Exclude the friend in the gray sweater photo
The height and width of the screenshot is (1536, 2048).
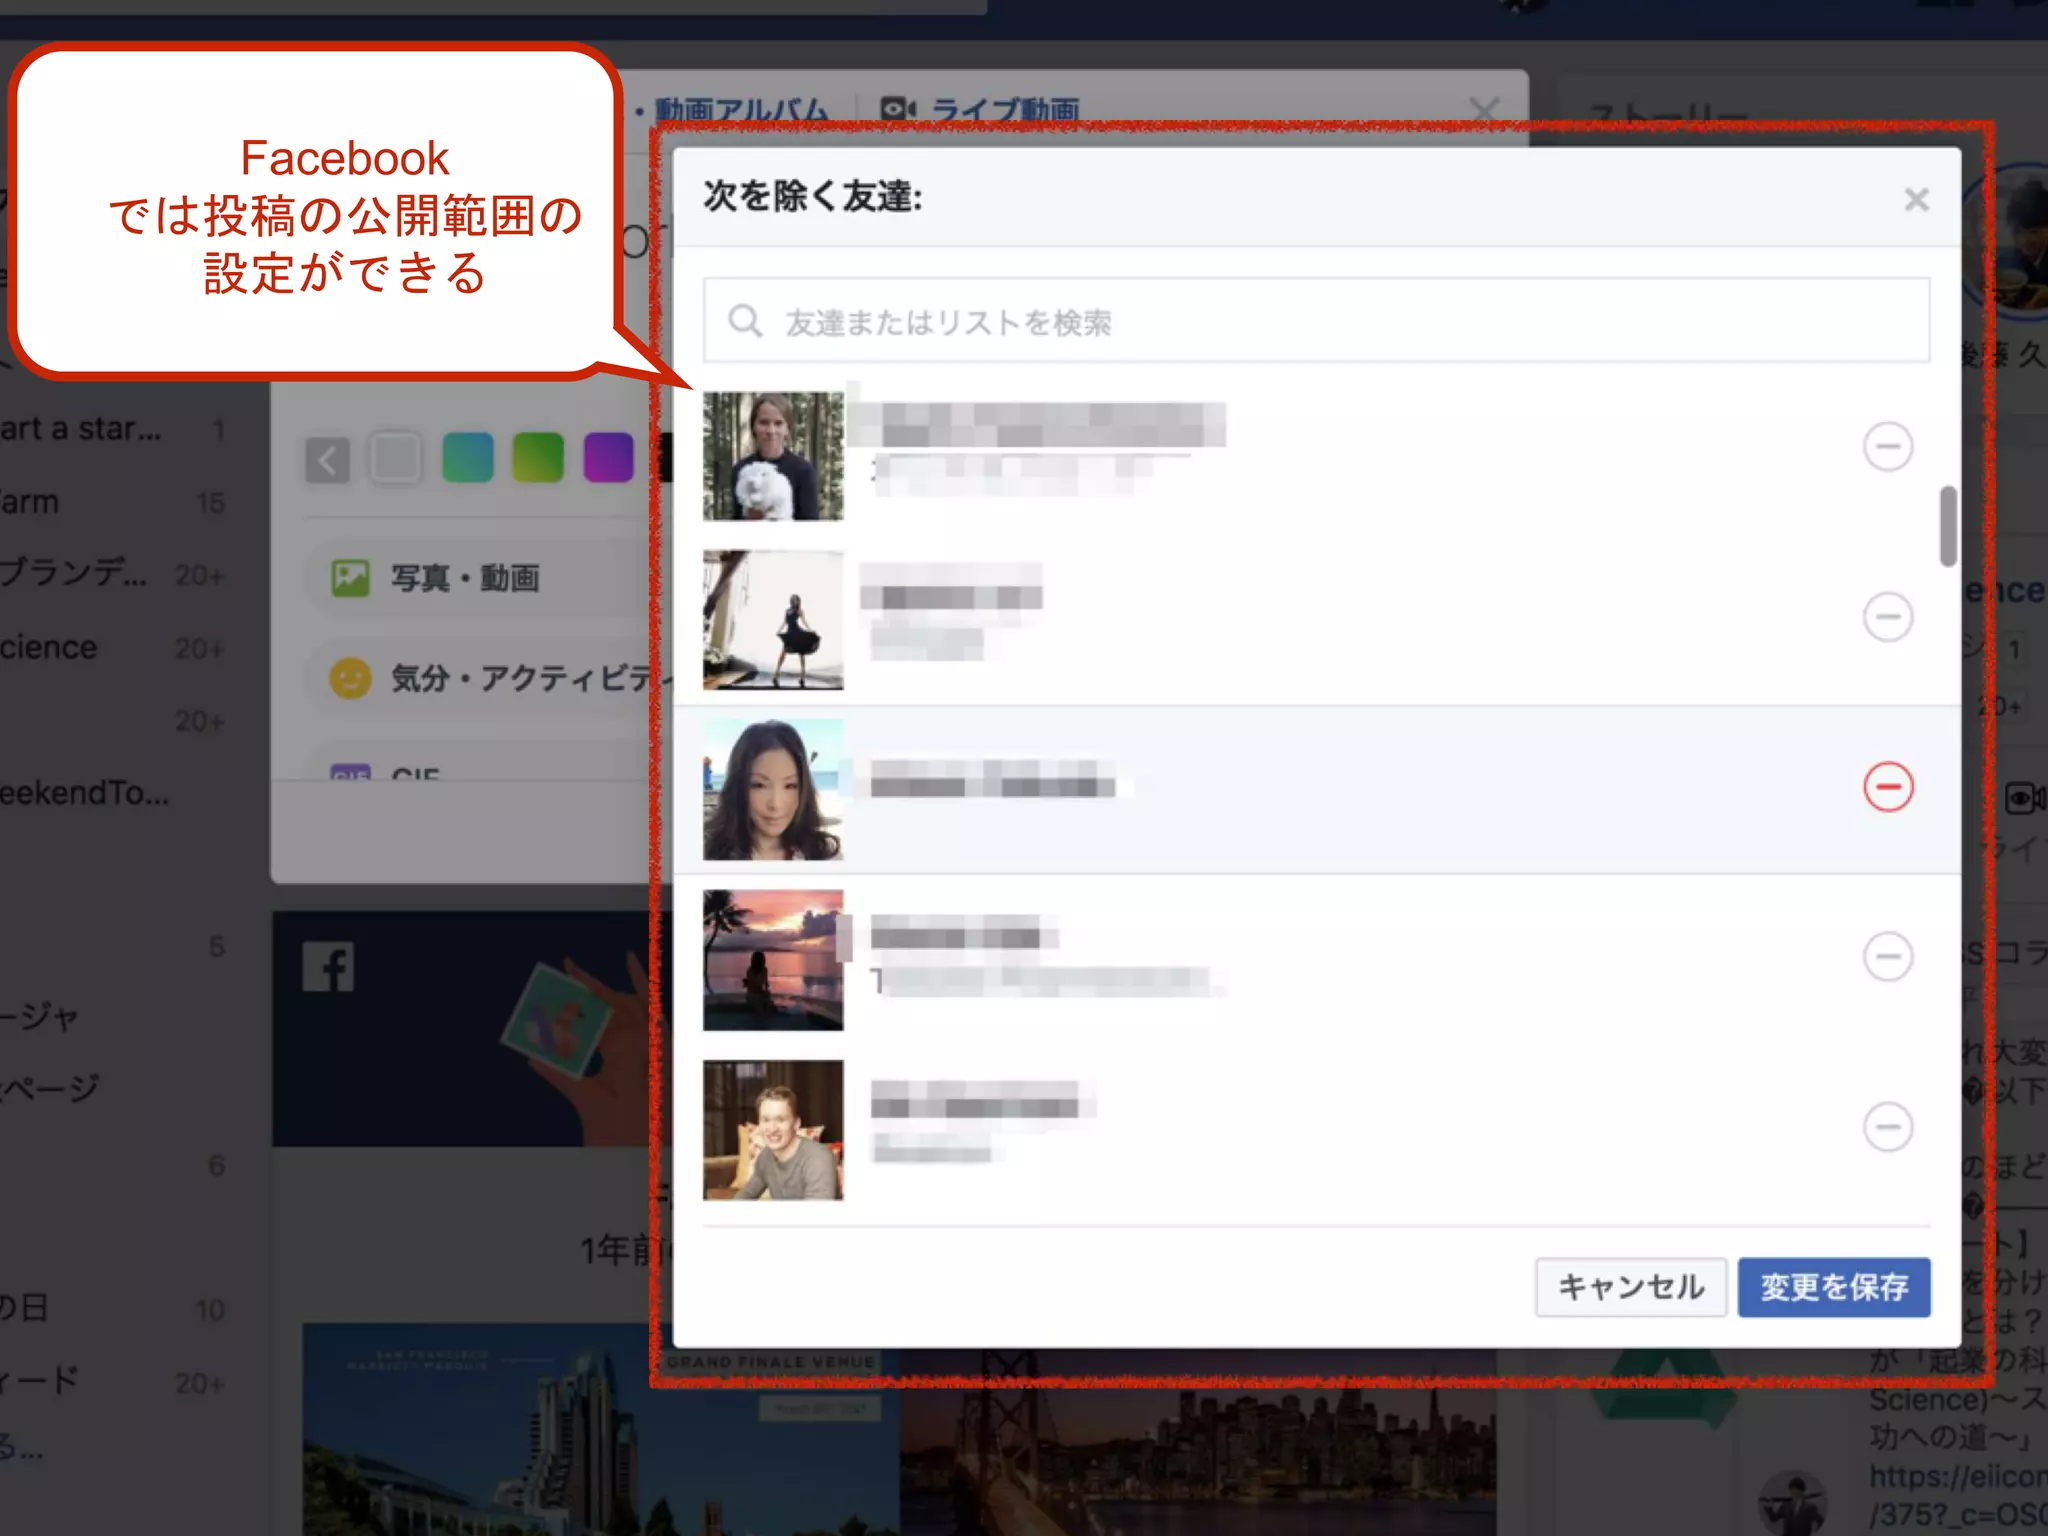coord(1888,1127)
